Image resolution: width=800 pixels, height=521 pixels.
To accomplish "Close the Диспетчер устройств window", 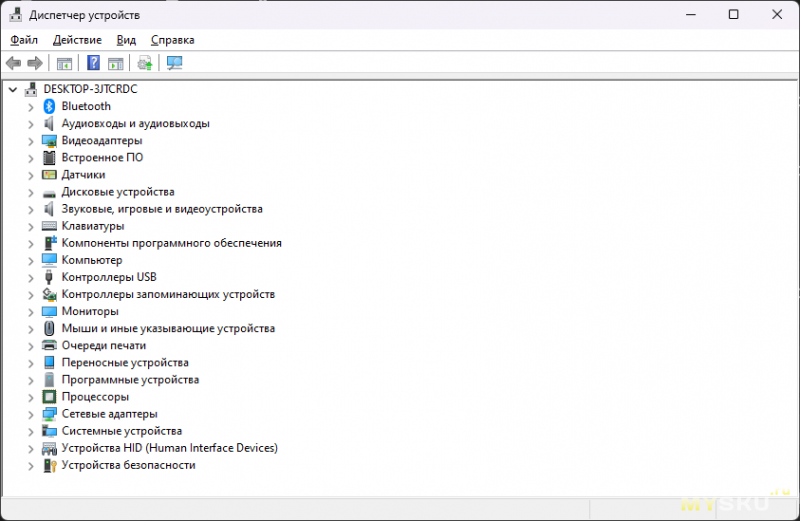I will pyautogui.click(x=777, y=15).
